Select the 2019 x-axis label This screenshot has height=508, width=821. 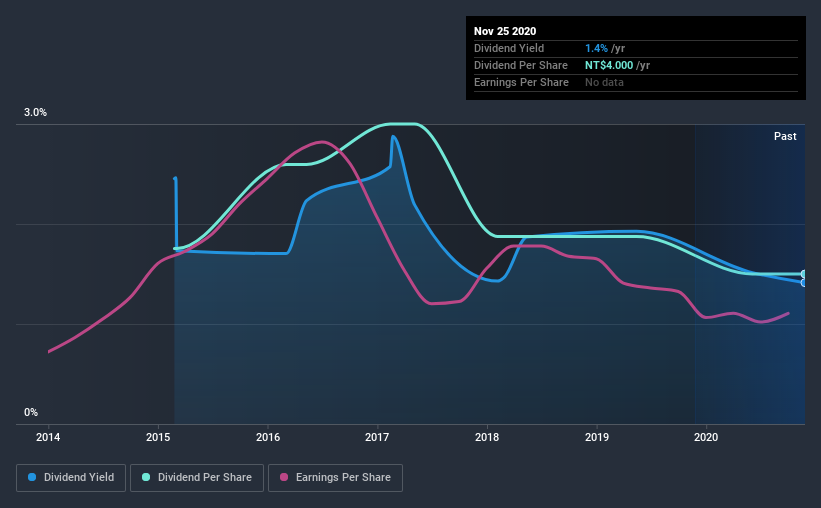click(x=596, y=437)
